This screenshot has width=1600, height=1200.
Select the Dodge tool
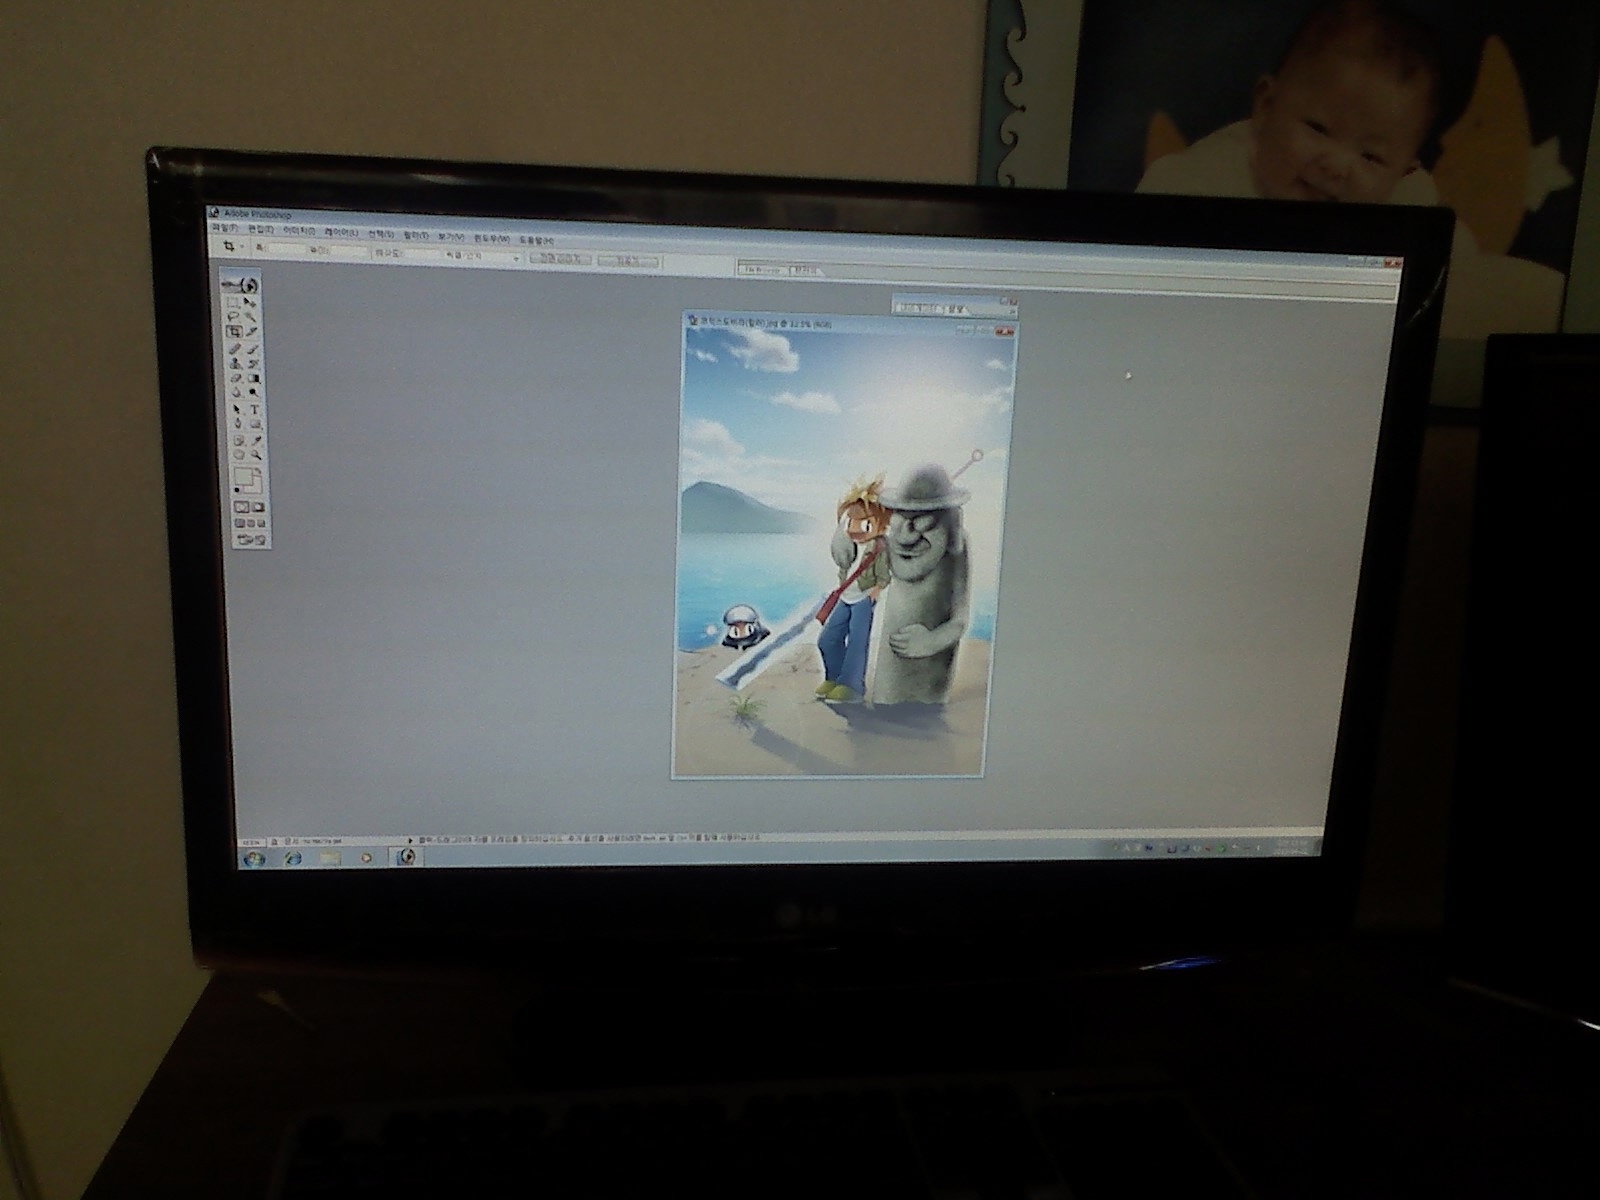point(254,393)
